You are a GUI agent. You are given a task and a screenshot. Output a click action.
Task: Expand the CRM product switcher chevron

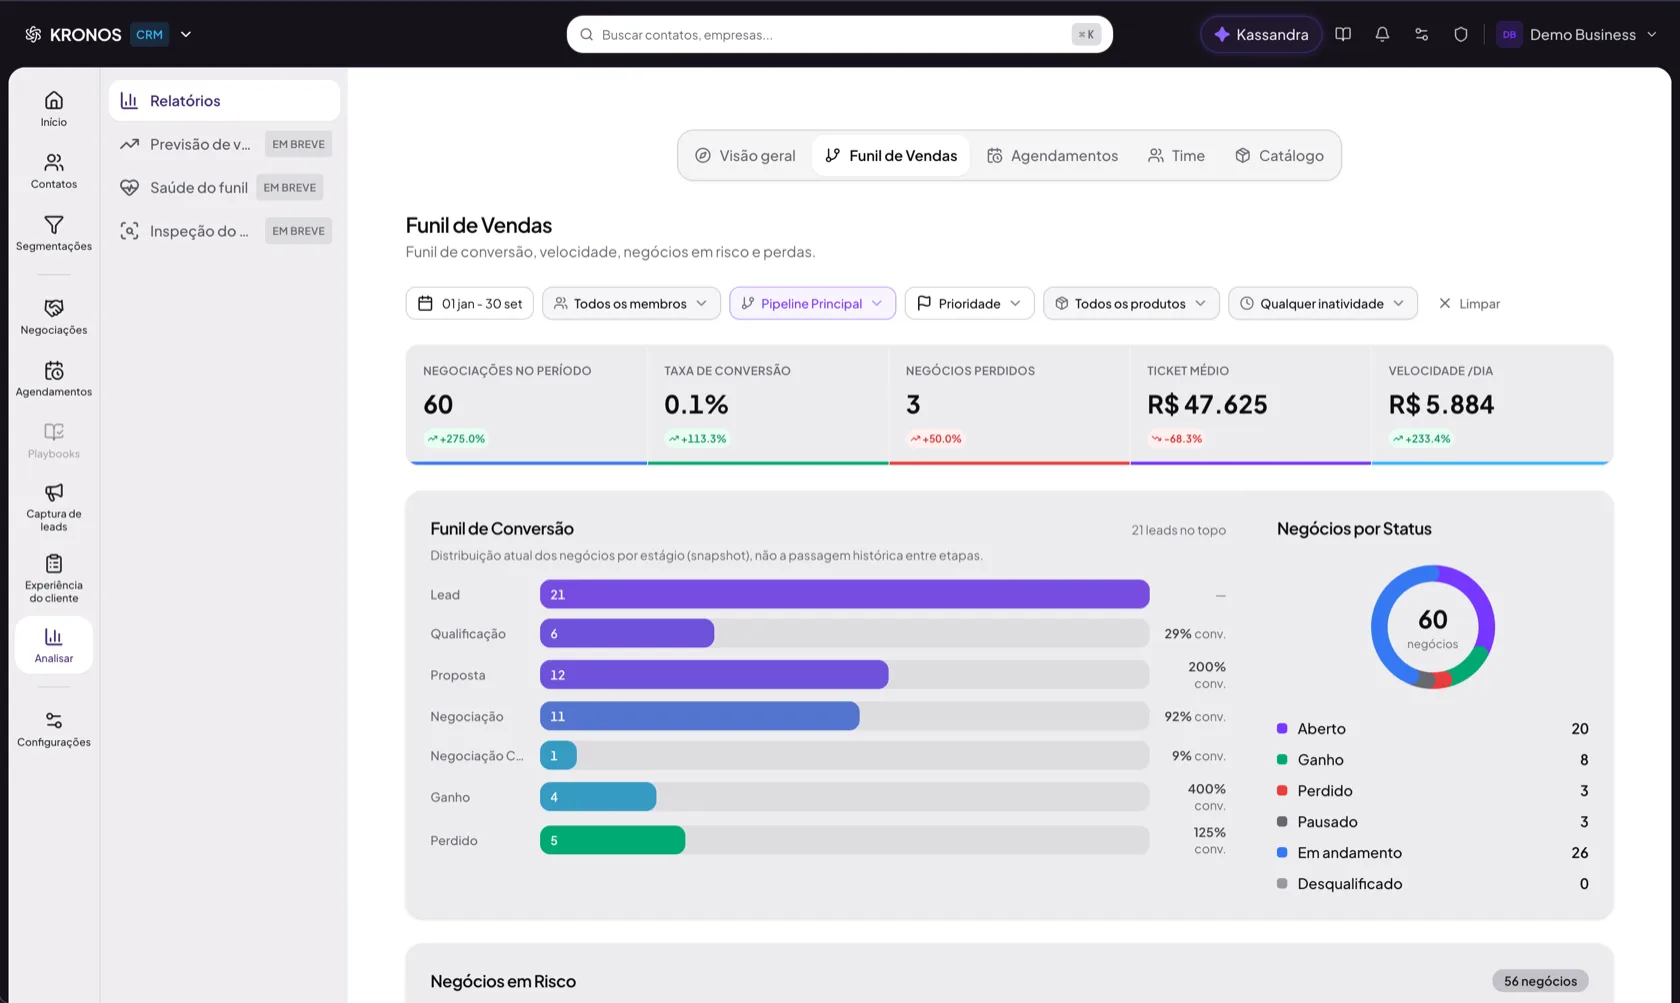point(186,34)
